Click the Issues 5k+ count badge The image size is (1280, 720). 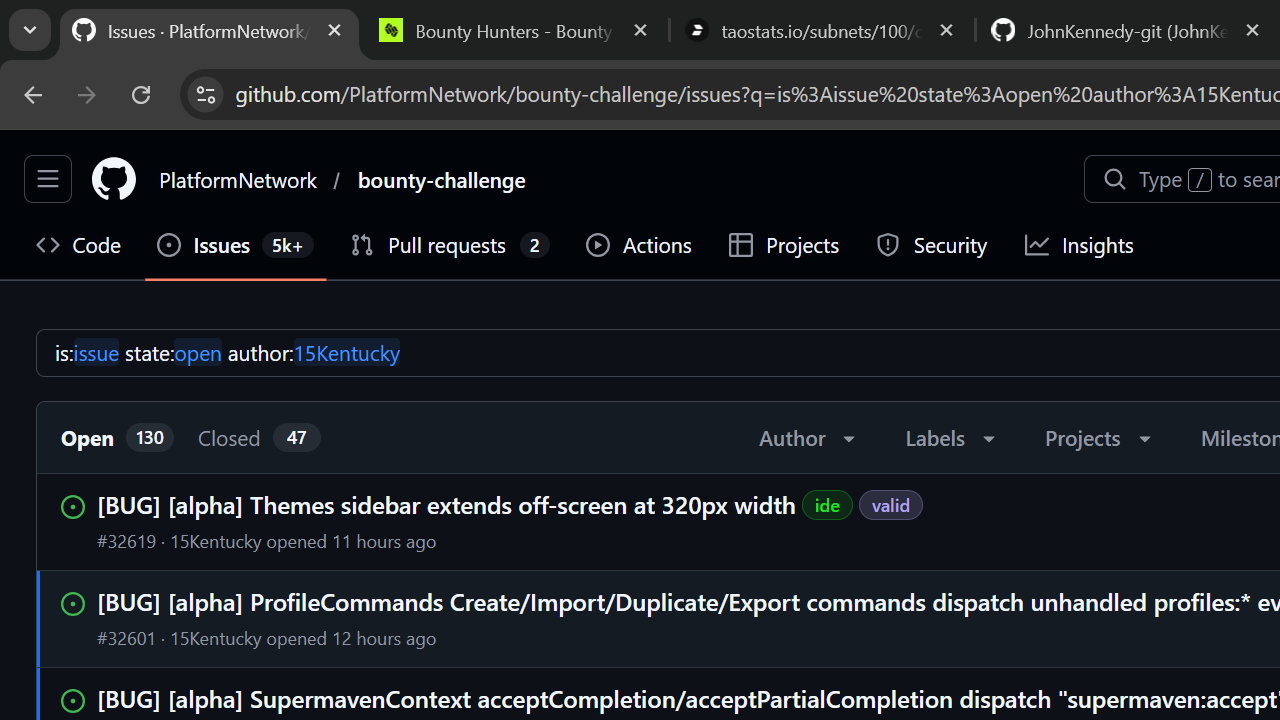287,246
